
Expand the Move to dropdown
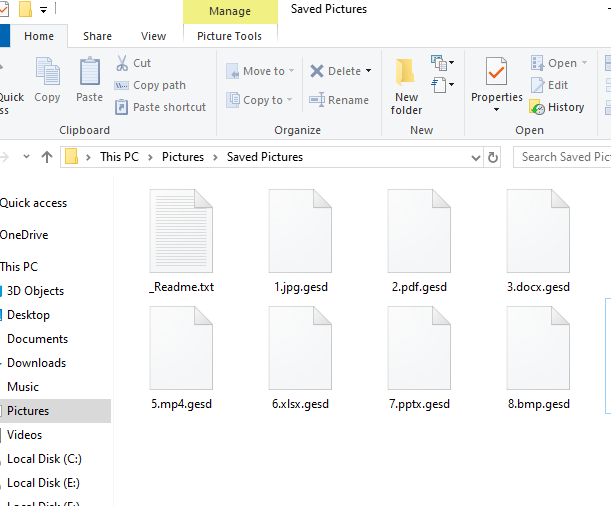(x=292, y=71)
